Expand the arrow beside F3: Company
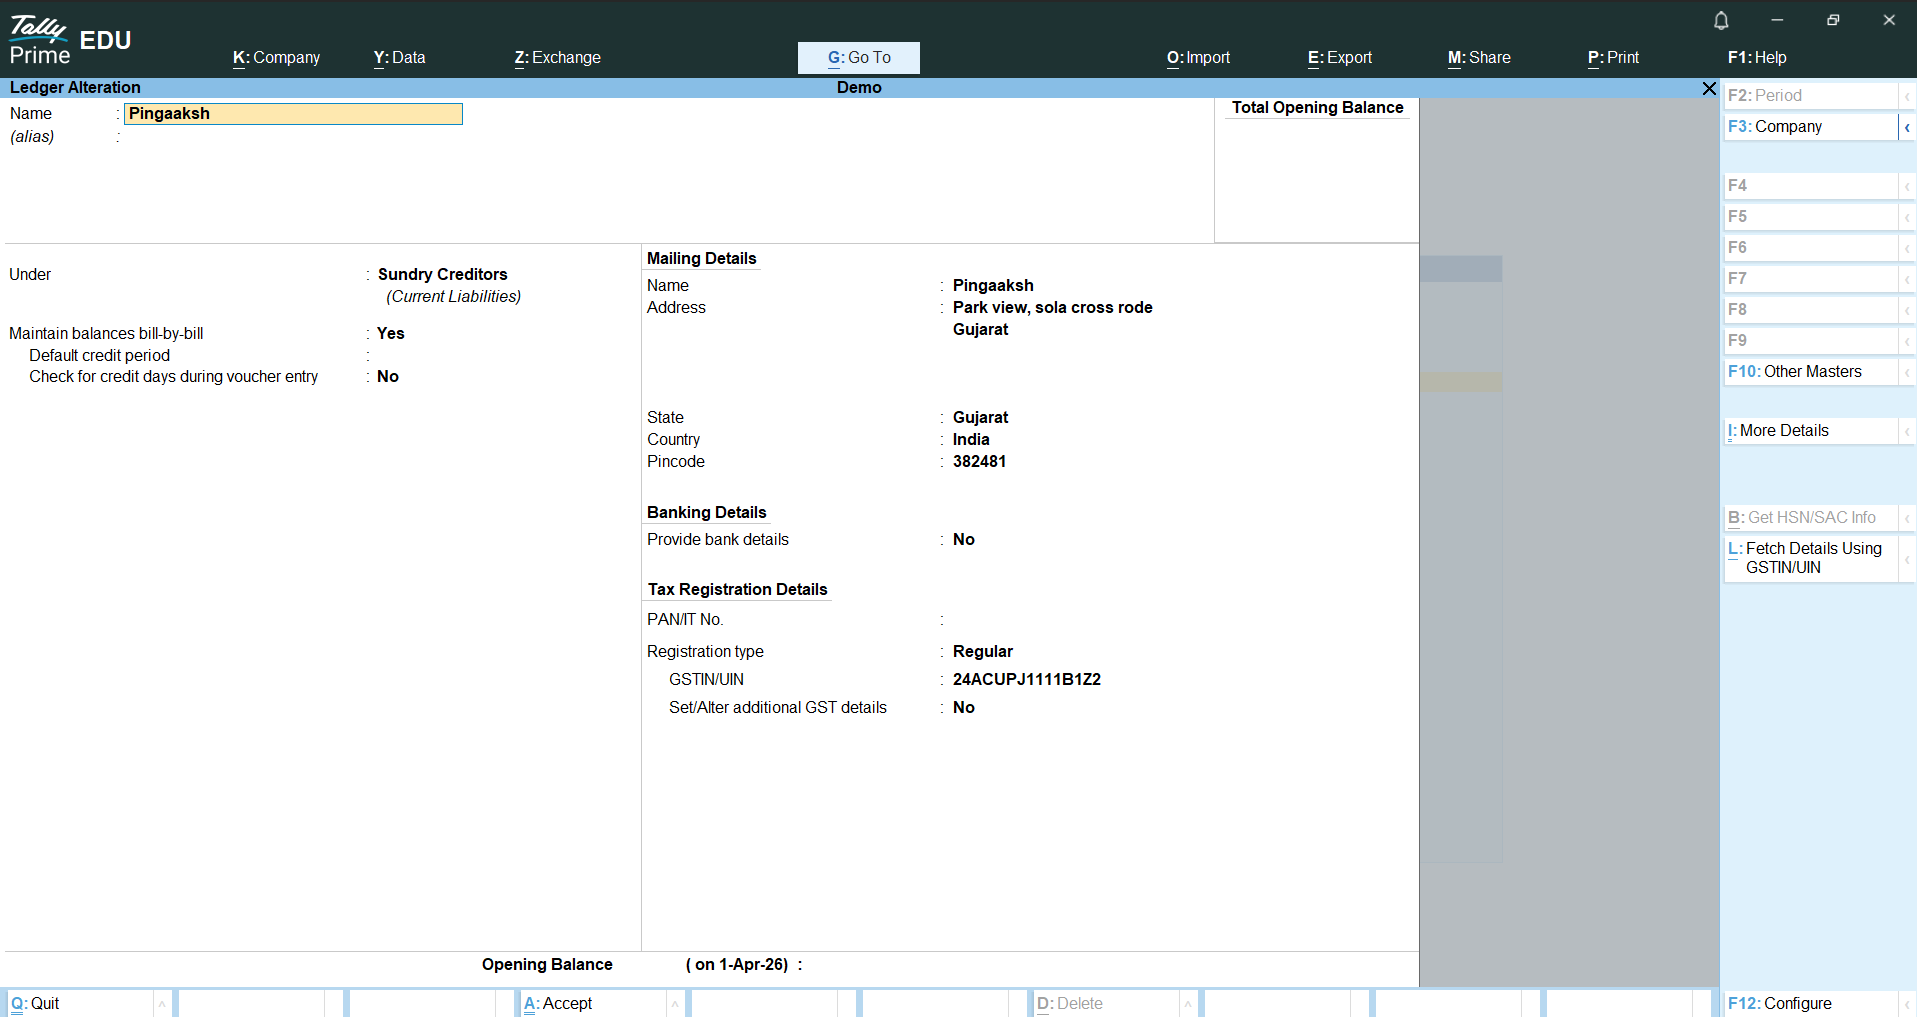 (x=1907, y=127)
